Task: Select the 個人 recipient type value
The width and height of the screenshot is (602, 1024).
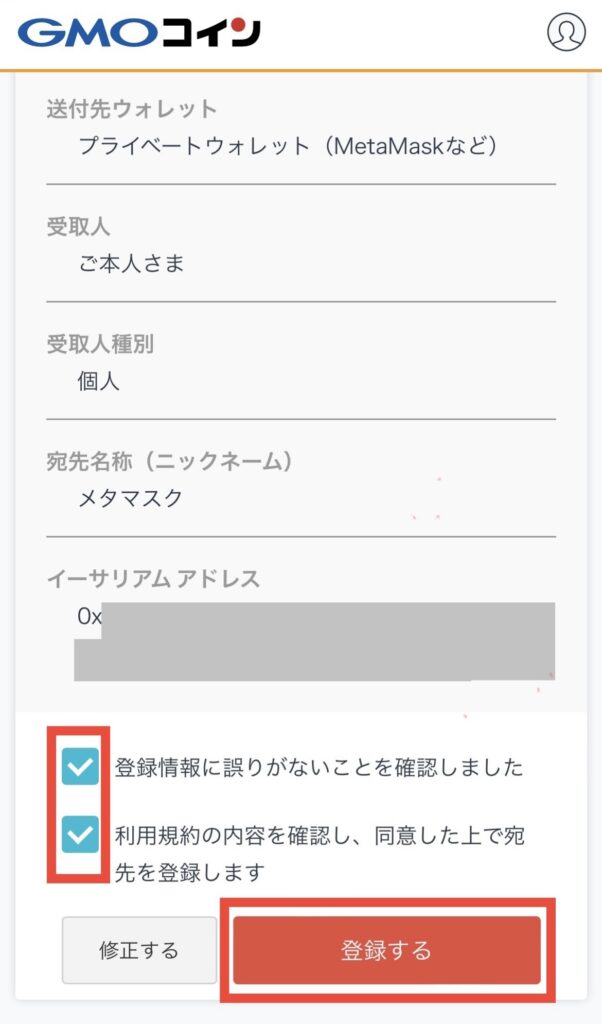Action: tap(98, 381)
